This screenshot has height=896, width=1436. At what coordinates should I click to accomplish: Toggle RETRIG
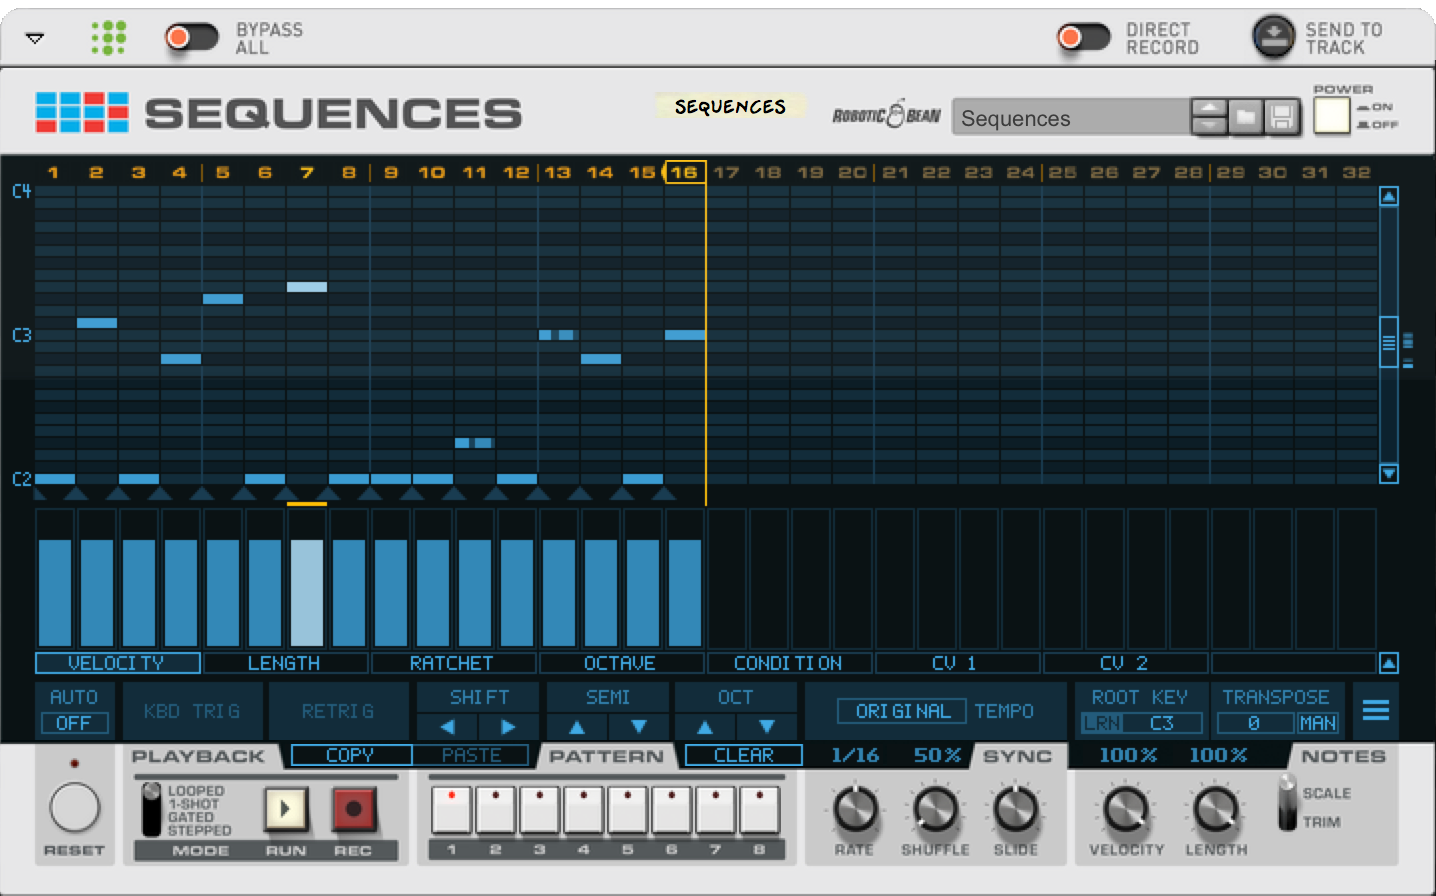tap(338, 711)
